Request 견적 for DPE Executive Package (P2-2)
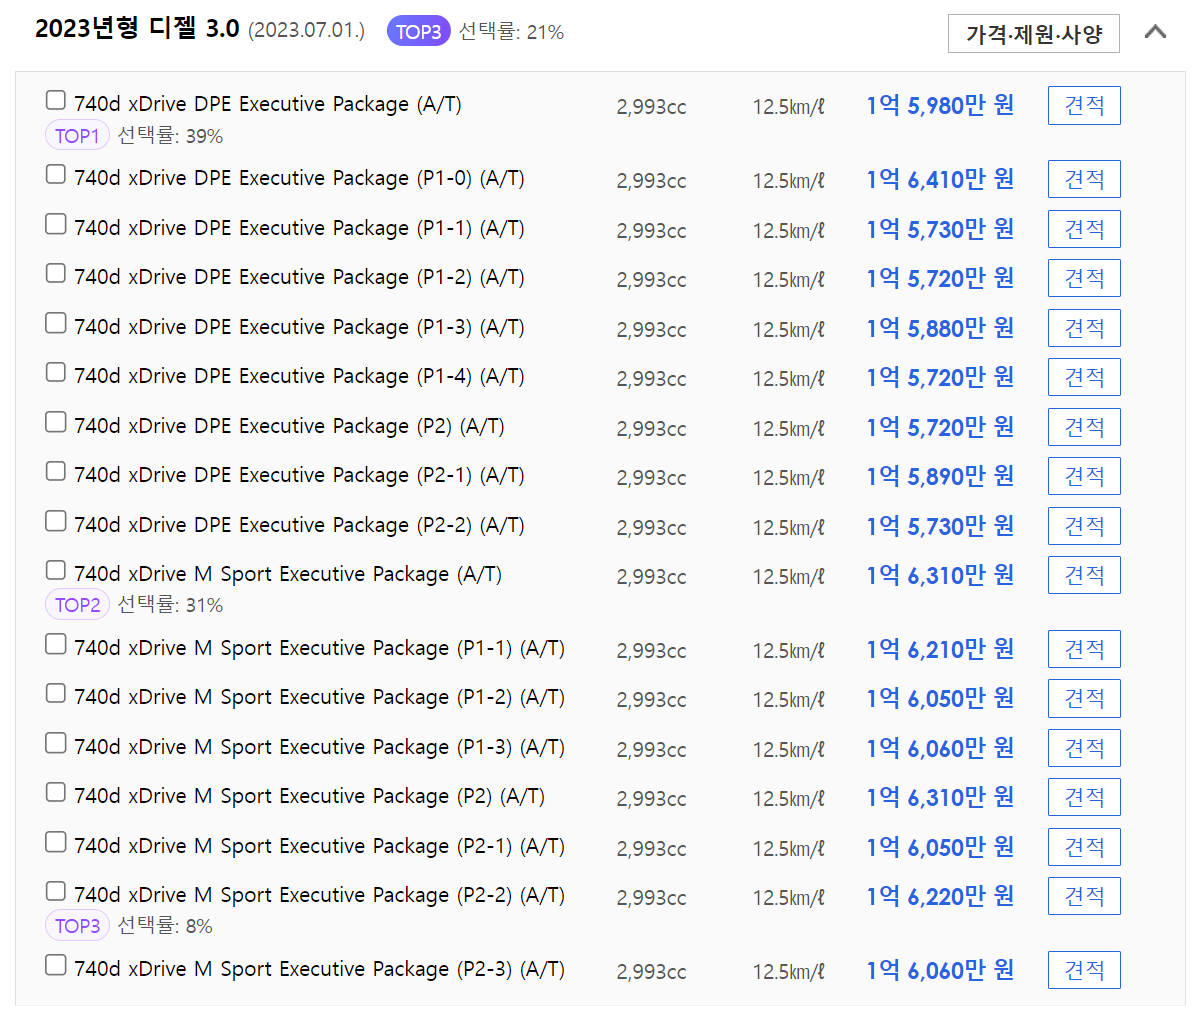The image size is (1203, 1021). click(1084, 526)
